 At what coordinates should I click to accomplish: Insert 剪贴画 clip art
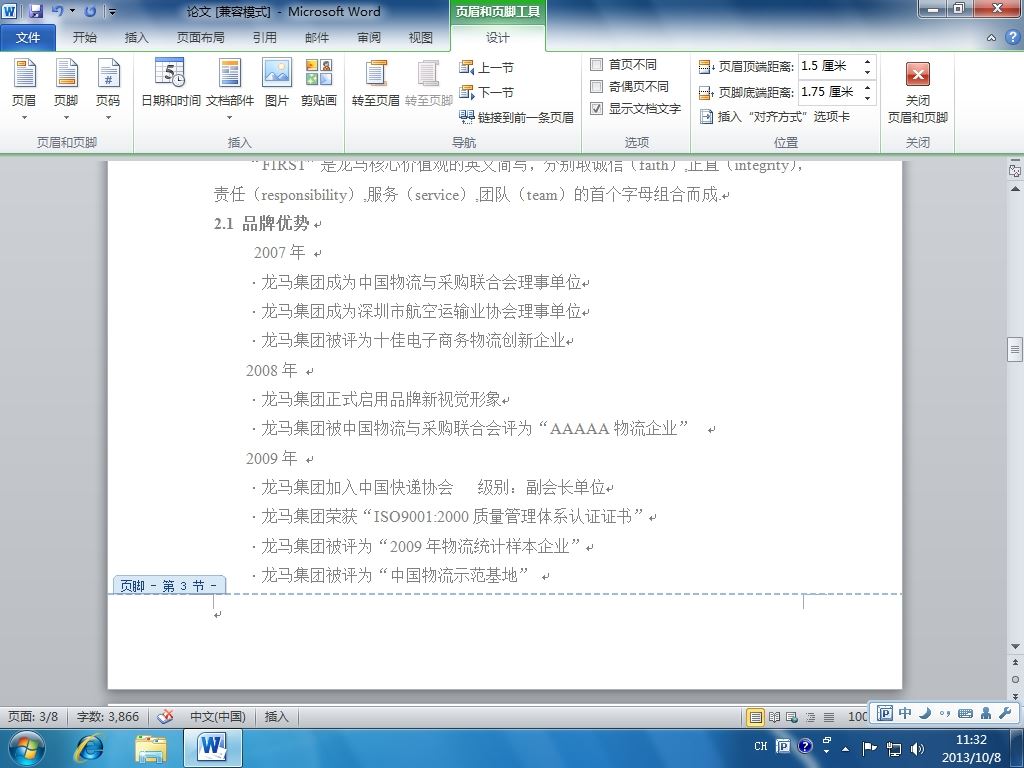click(319, 83)
